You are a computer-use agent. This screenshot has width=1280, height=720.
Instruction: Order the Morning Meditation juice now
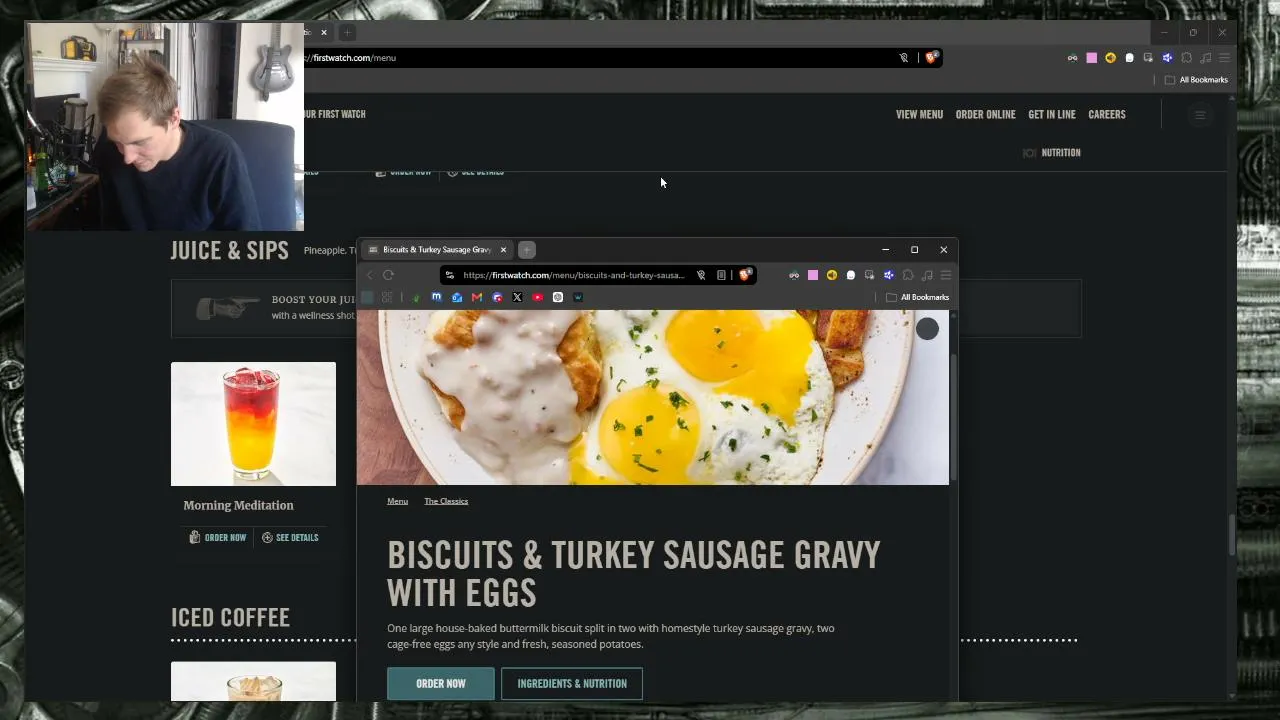218,538
